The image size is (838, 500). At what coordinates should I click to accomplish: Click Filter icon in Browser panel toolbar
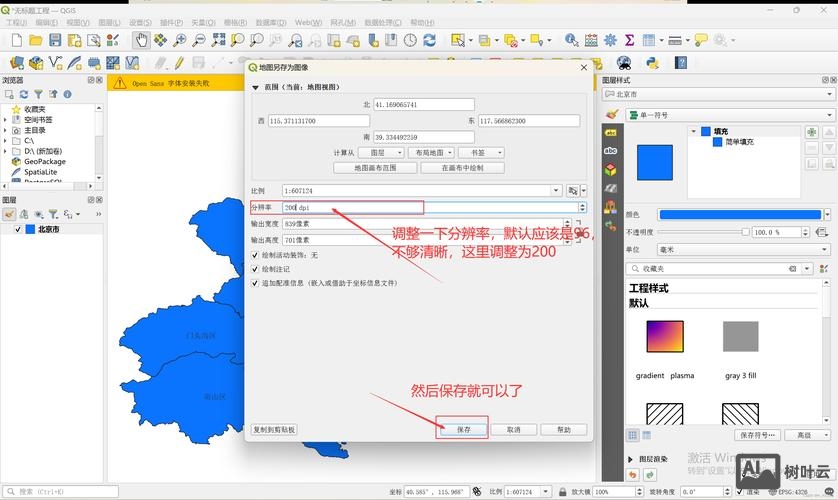click(x=38, y=94)
